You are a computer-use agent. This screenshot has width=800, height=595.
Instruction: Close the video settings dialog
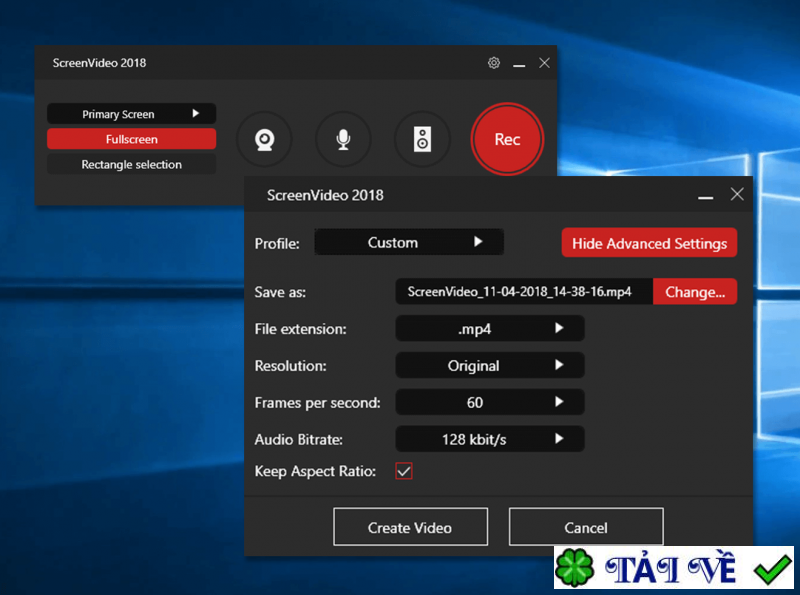pos(737,194)
